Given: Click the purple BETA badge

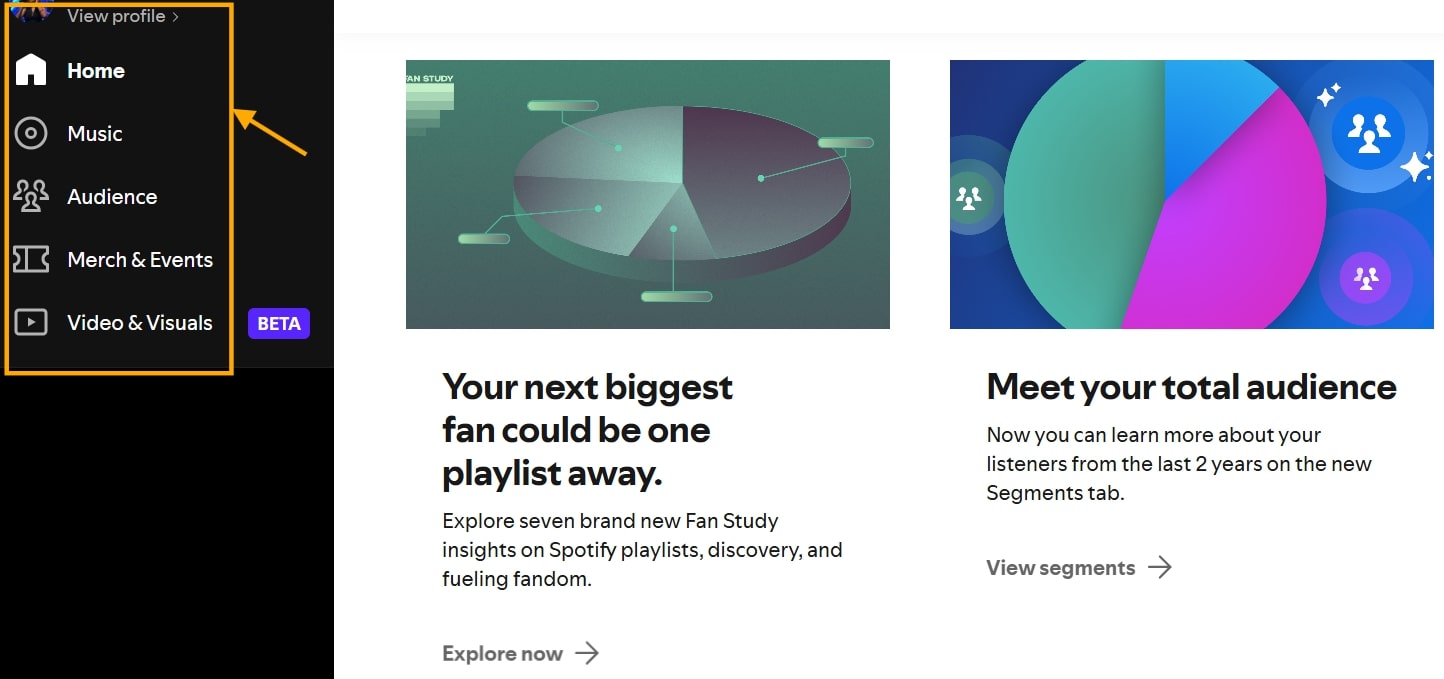Looking at the screenshot, I should click(x=279, y=323).
